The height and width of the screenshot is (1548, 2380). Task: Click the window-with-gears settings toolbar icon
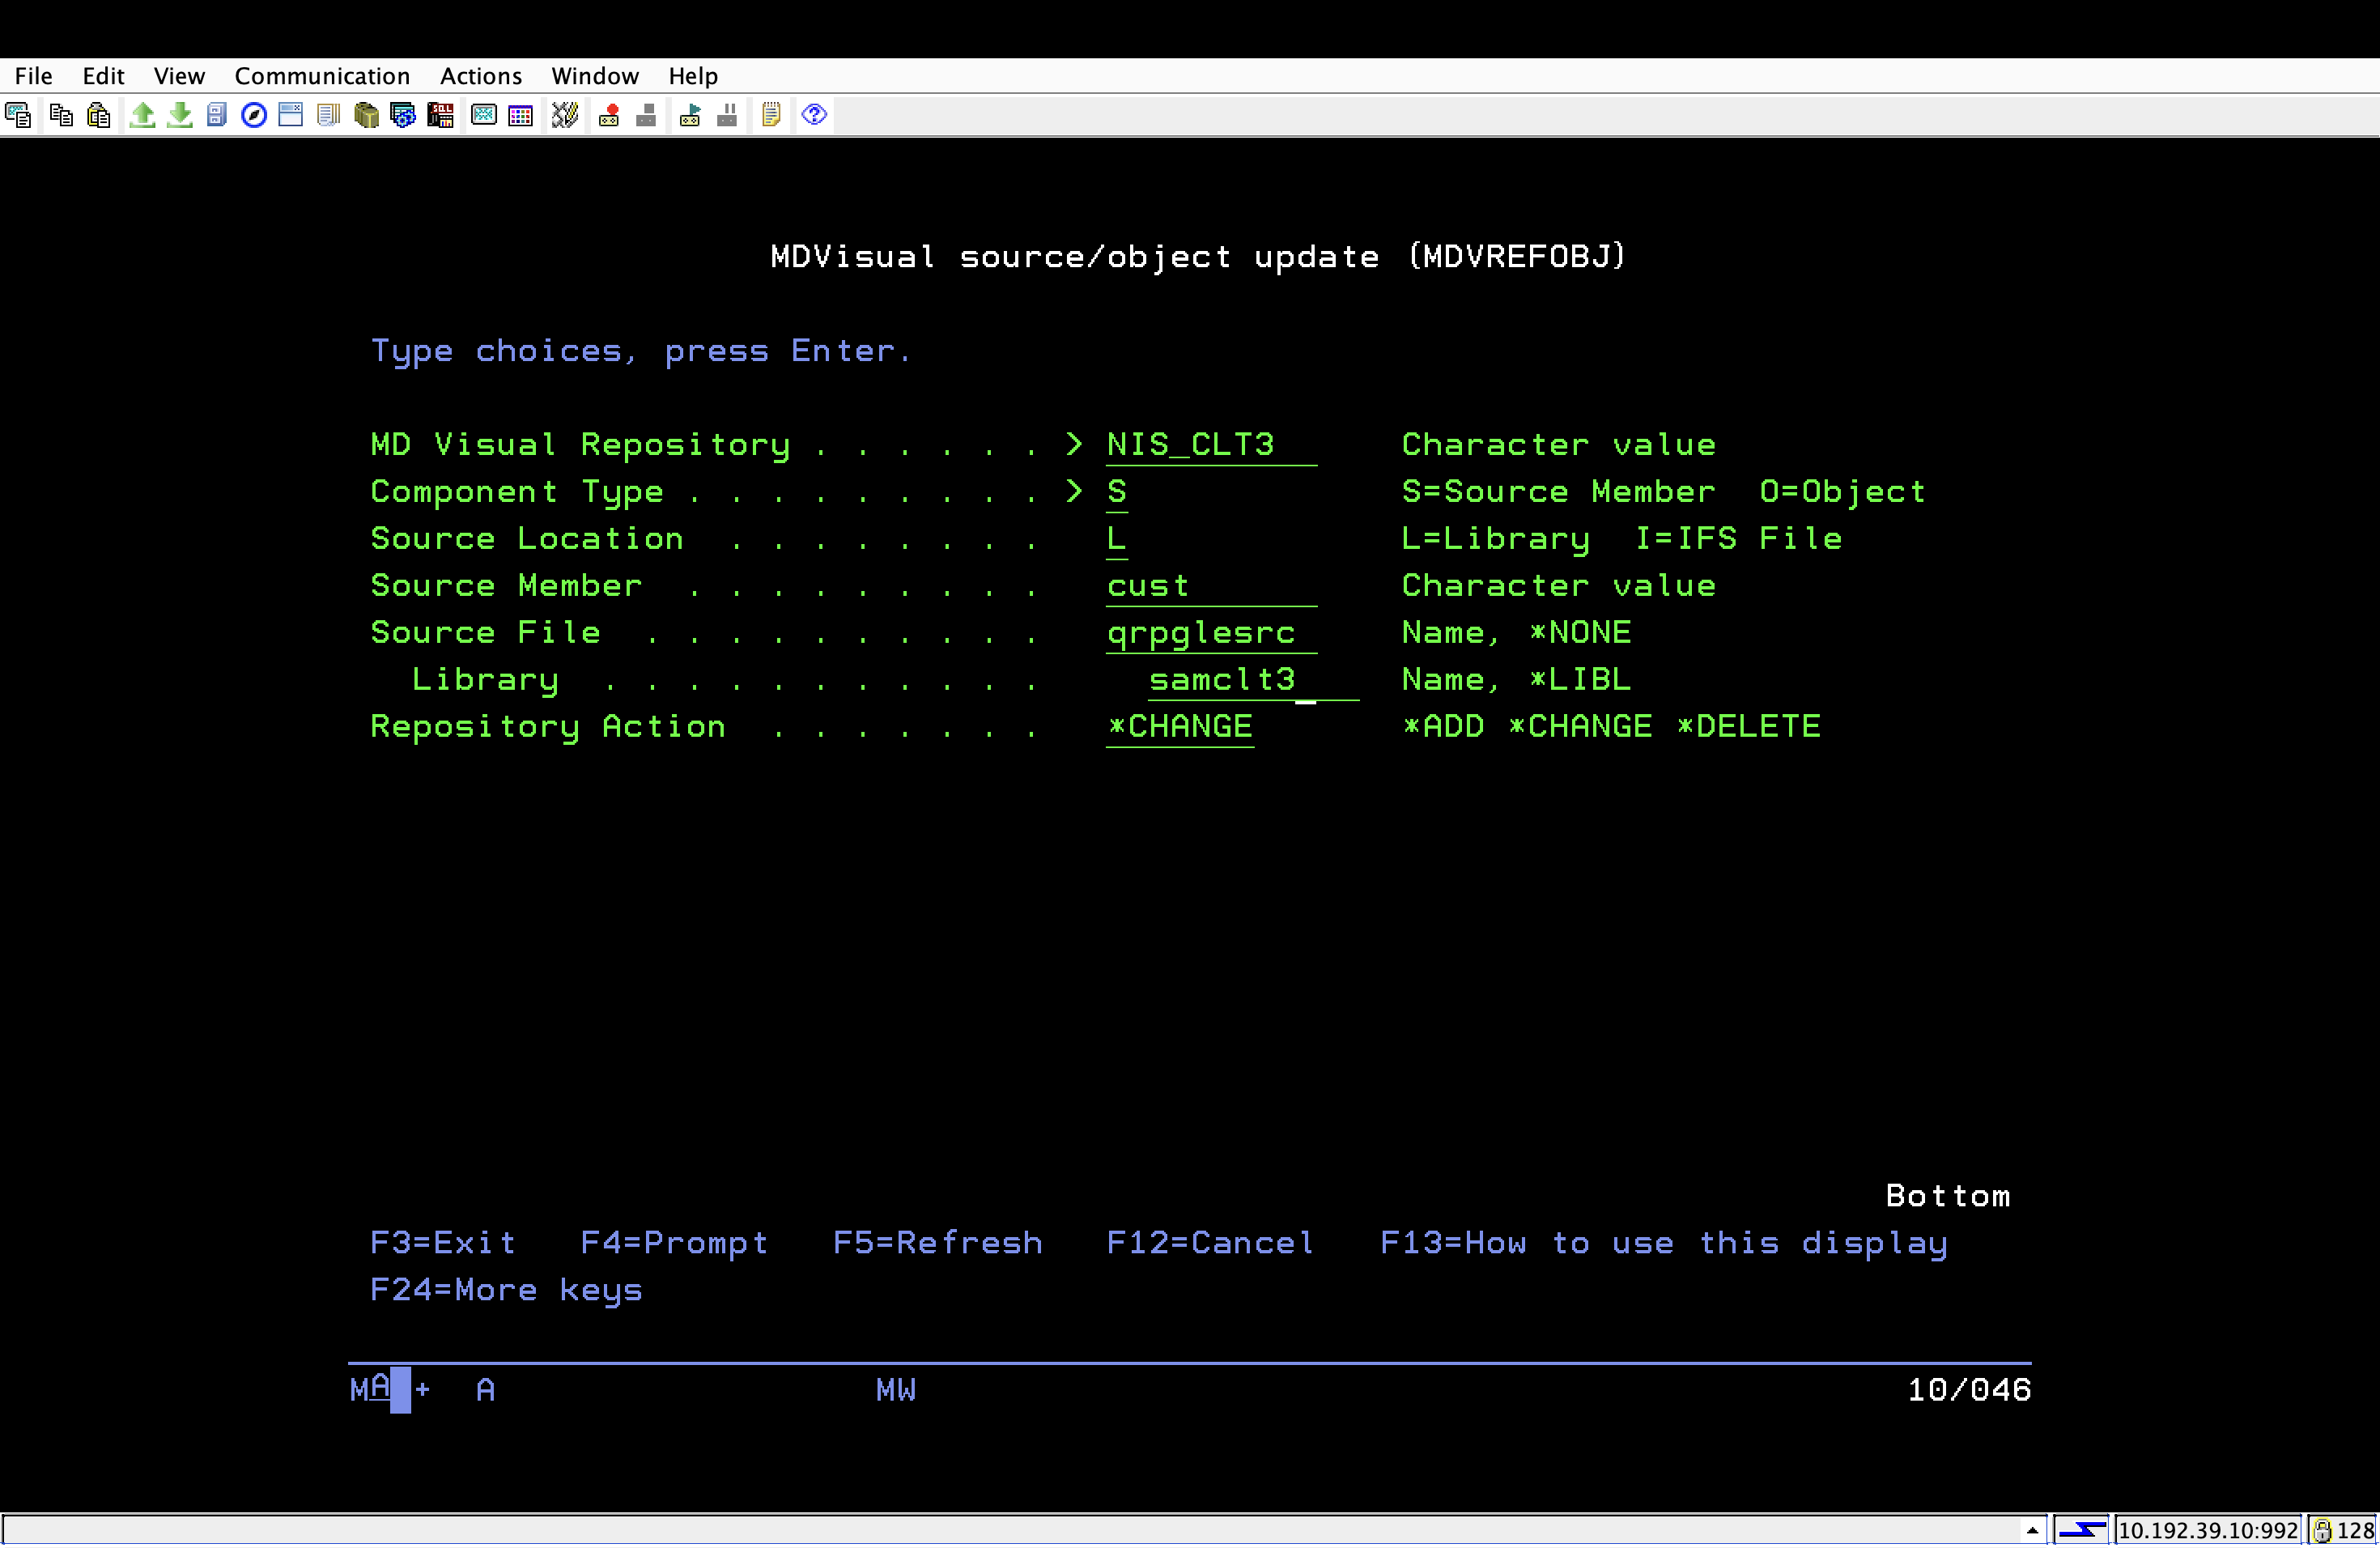pyautogui.click(x=403, y=115)
